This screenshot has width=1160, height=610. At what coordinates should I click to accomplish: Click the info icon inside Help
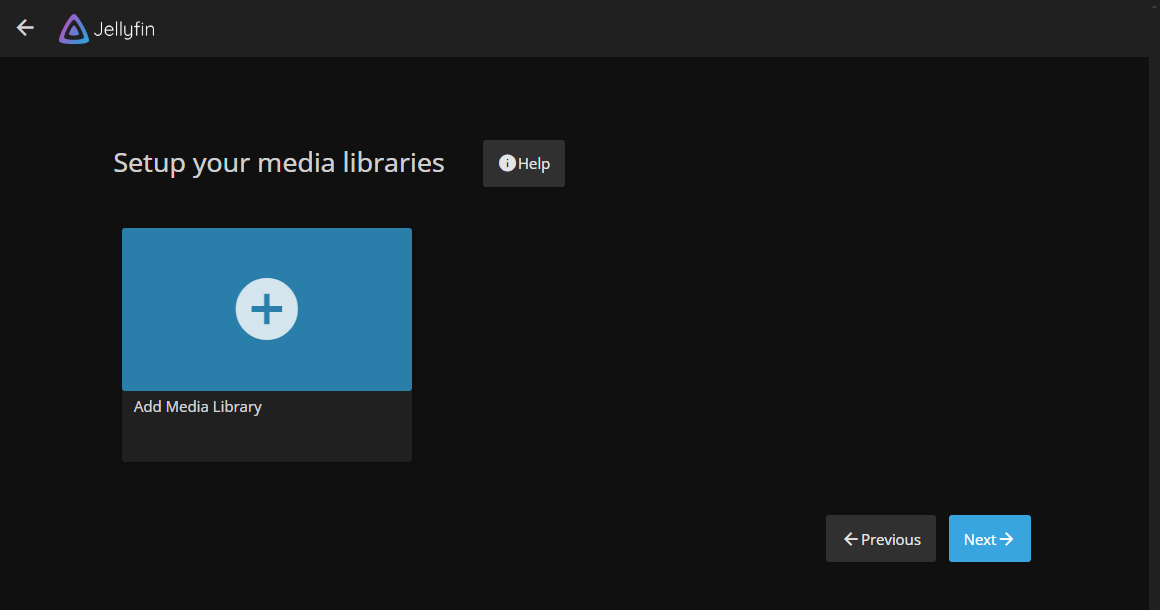507,163
